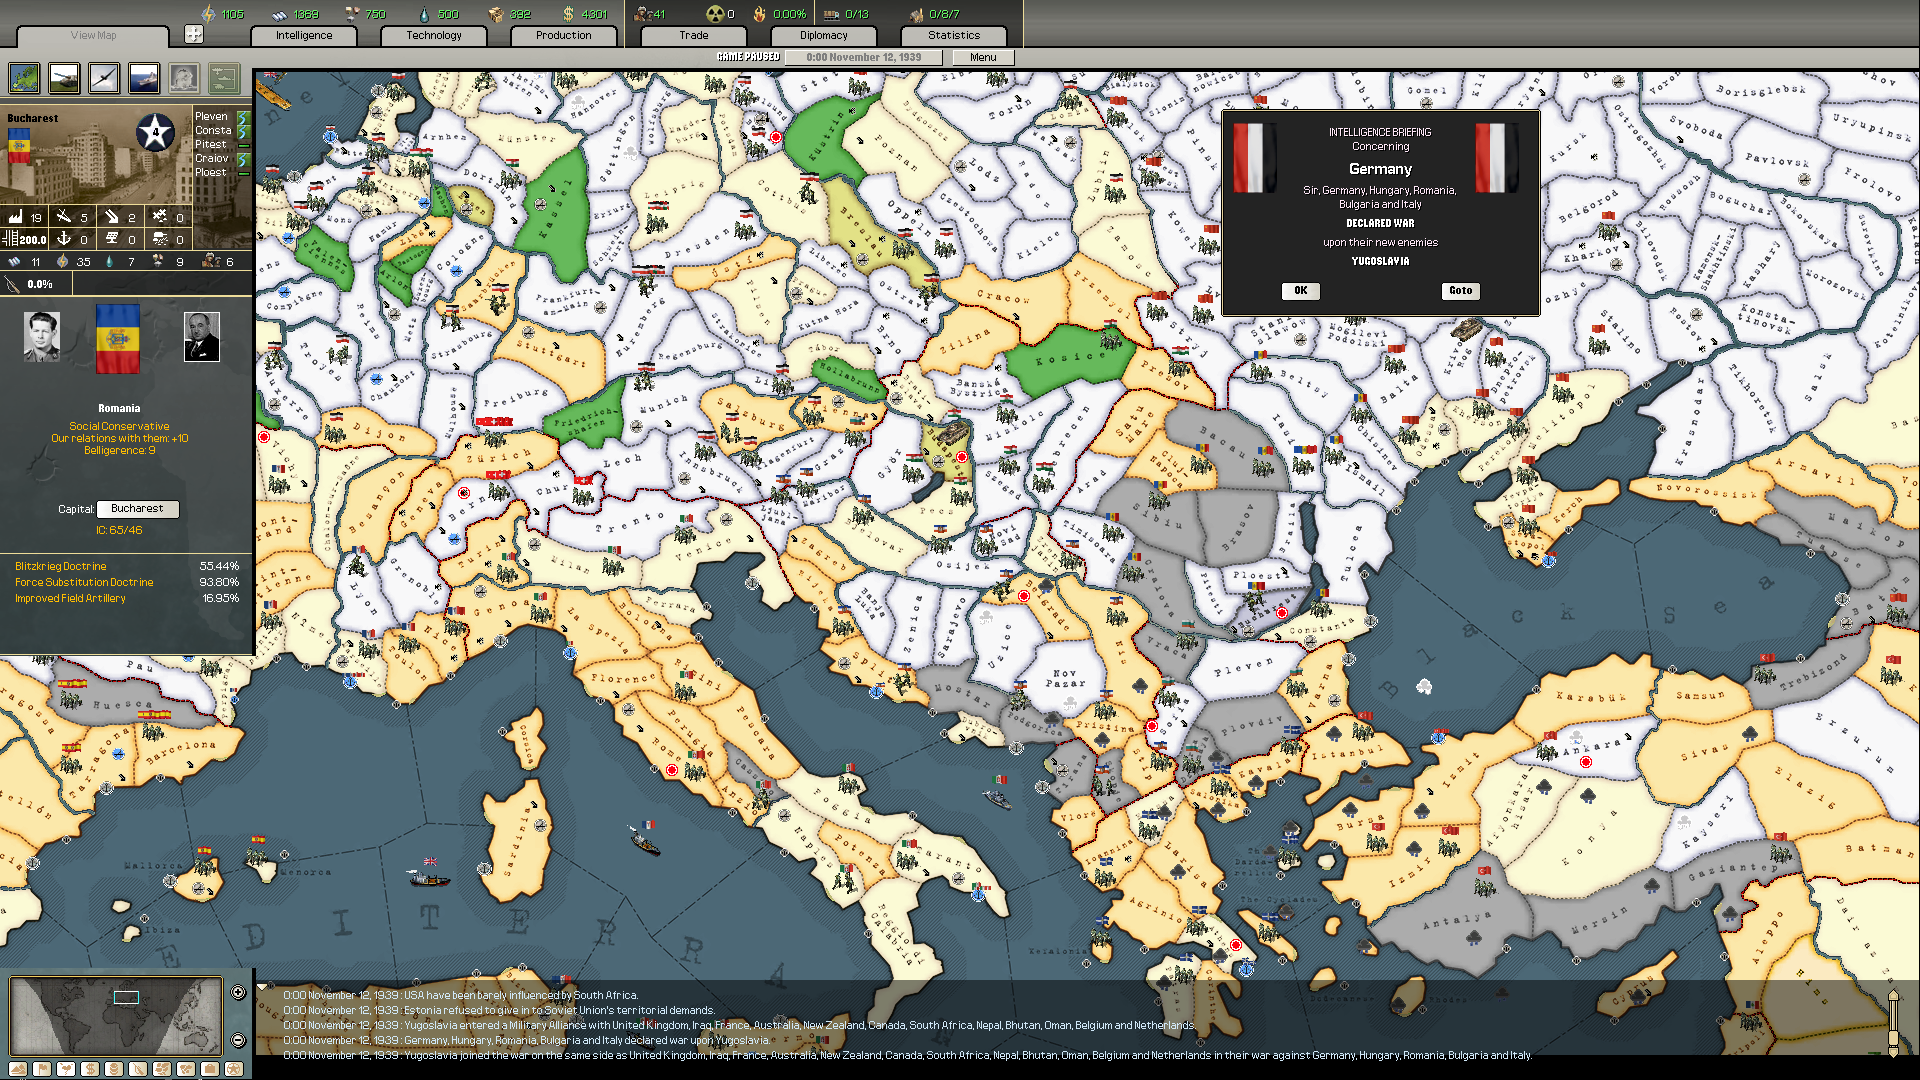Select the land units view icon
Viewport: 1920px width, 1080px height.
tap(64, 78)
